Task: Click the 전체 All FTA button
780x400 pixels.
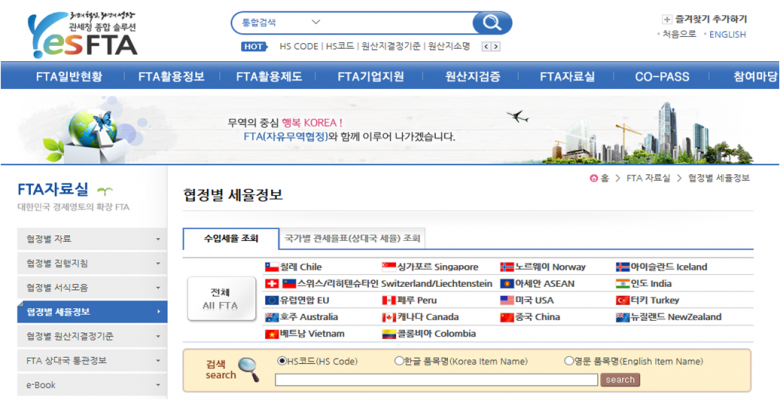Action: pyautogui.click(x=220, y=299)
